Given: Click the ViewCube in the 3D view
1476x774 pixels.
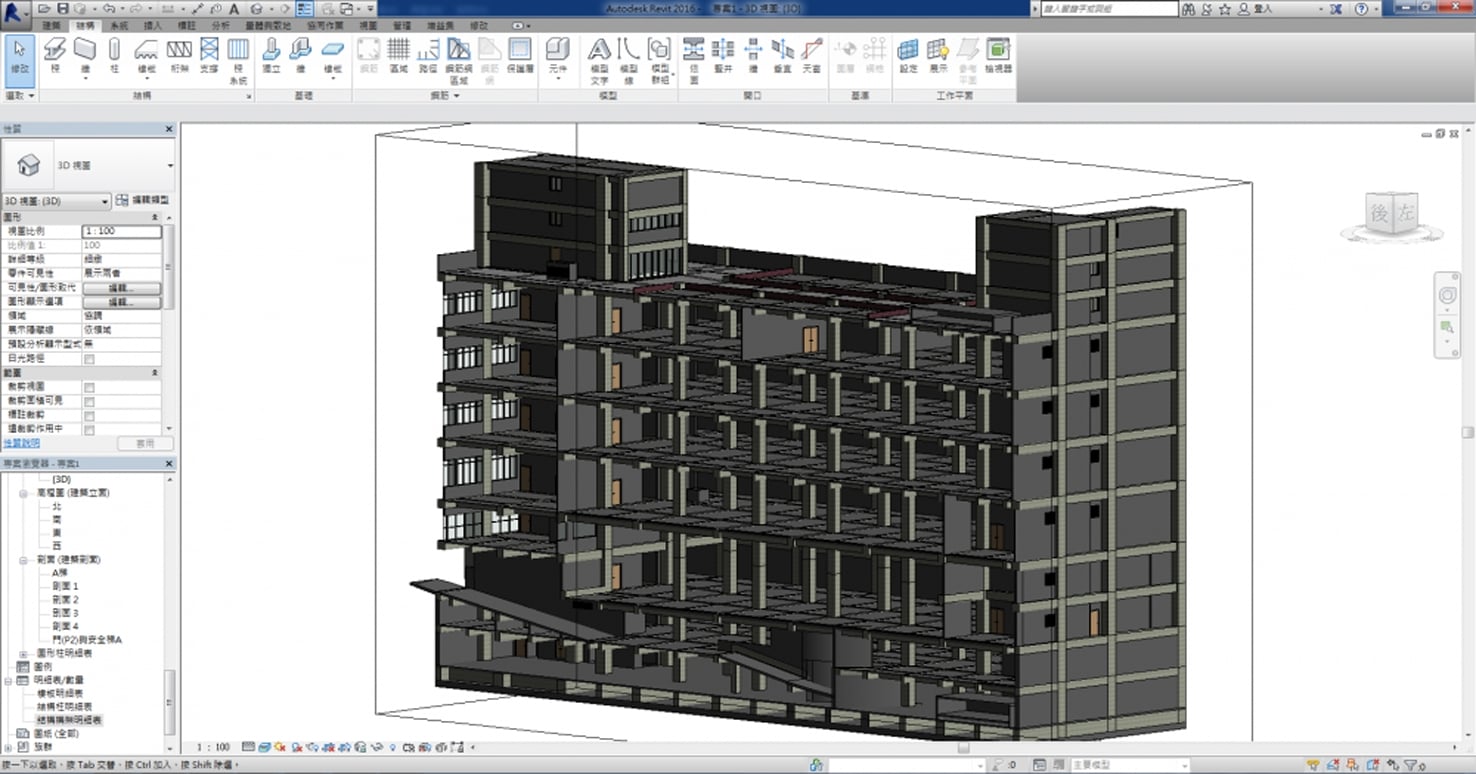Looking at the screenshot, I should [x=1392, y=214].
